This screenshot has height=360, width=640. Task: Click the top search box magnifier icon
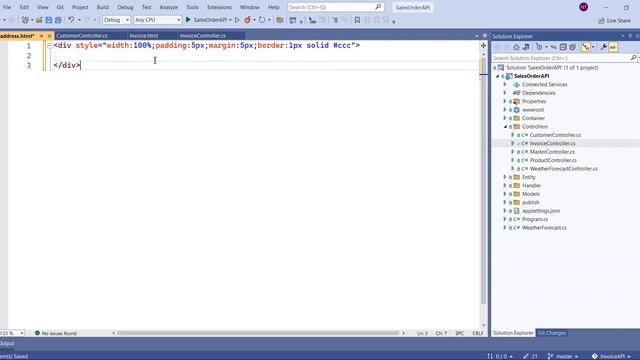pyautogui.click(x=378, y=7)
